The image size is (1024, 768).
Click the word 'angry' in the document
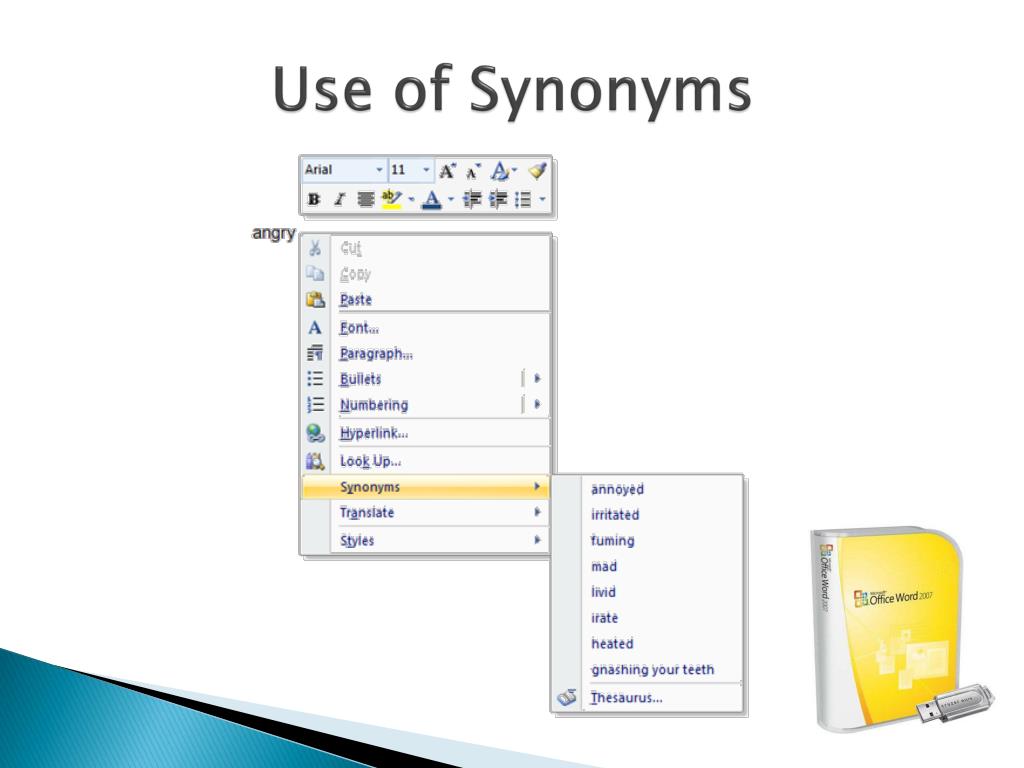click(274, 233)
